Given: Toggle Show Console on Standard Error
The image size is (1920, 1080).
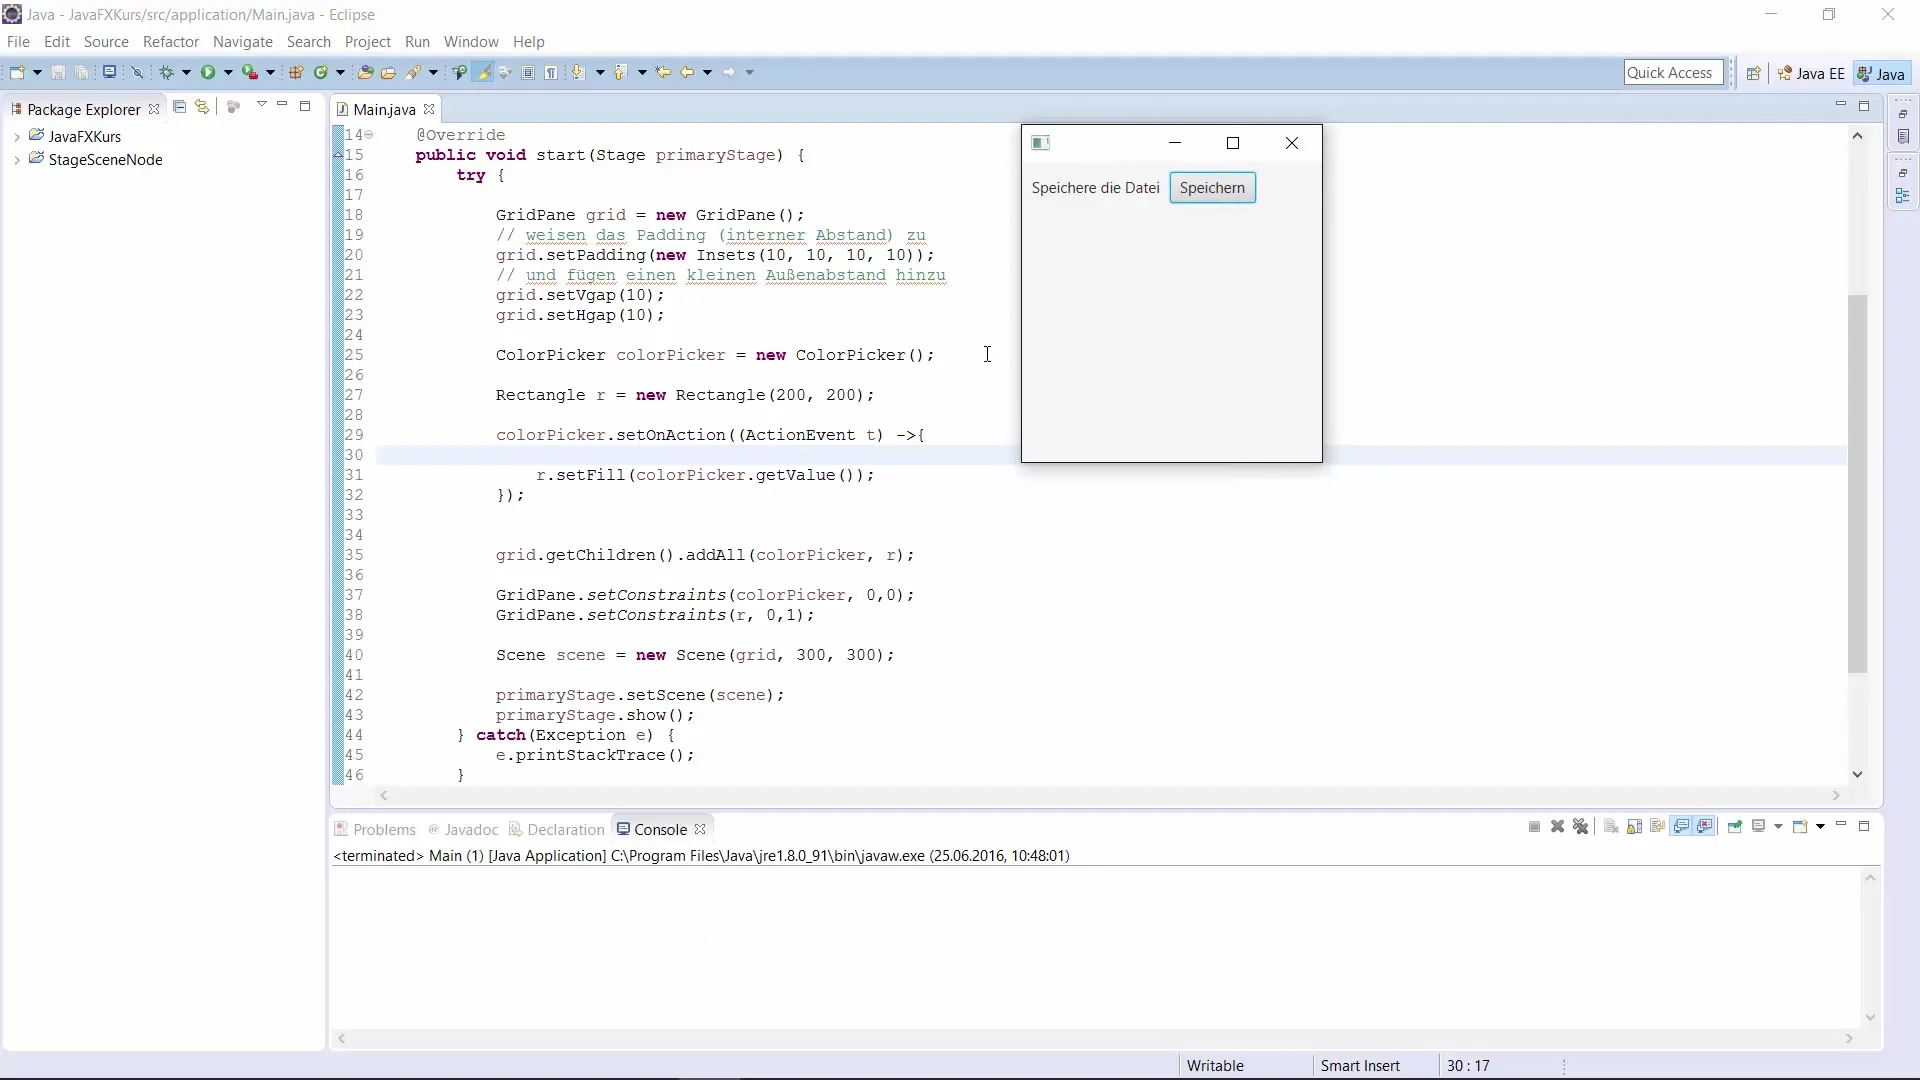Looking at the screenshot, I should pos(1704,827).
